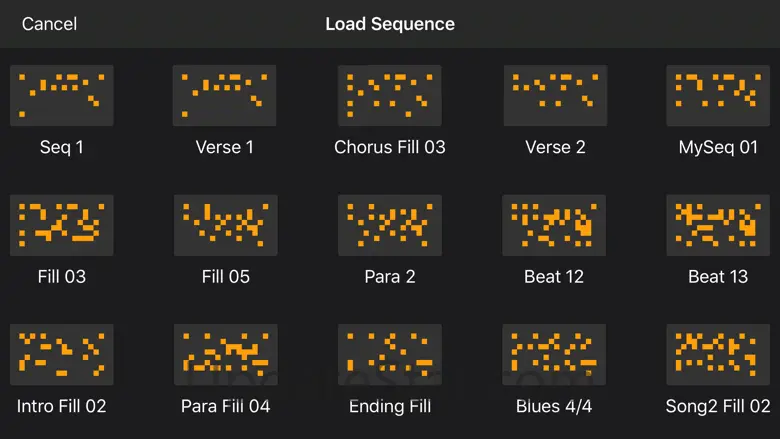This screenshot has width=780, height=439.
Task: Tap the Ending Fill text label
Action: [390, 407]
